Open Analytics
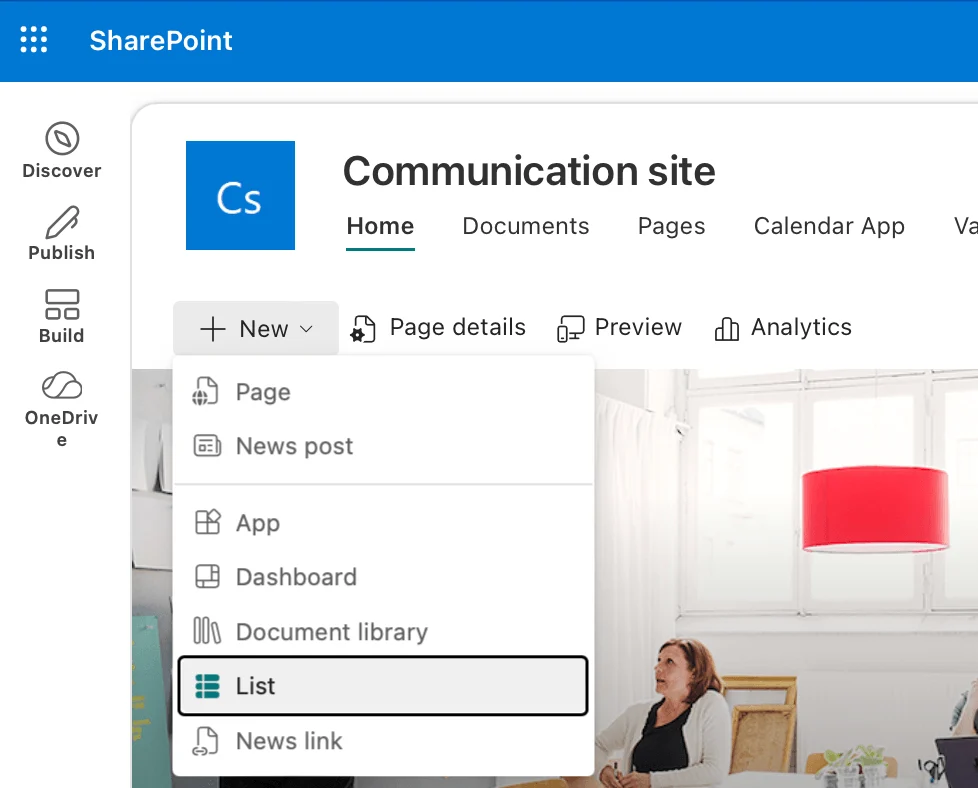The height and width of the screenshot is (788, 978). click(783, 328)
